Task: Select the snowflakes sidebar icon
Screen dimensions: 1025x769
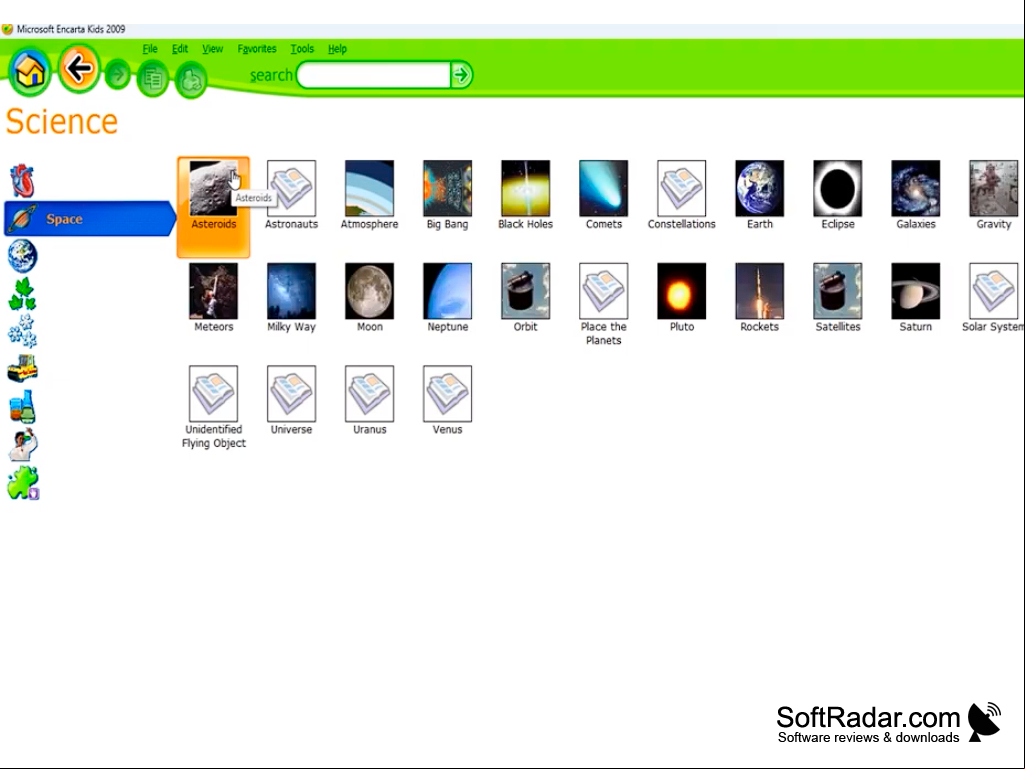Action: (x=22, y=331)
